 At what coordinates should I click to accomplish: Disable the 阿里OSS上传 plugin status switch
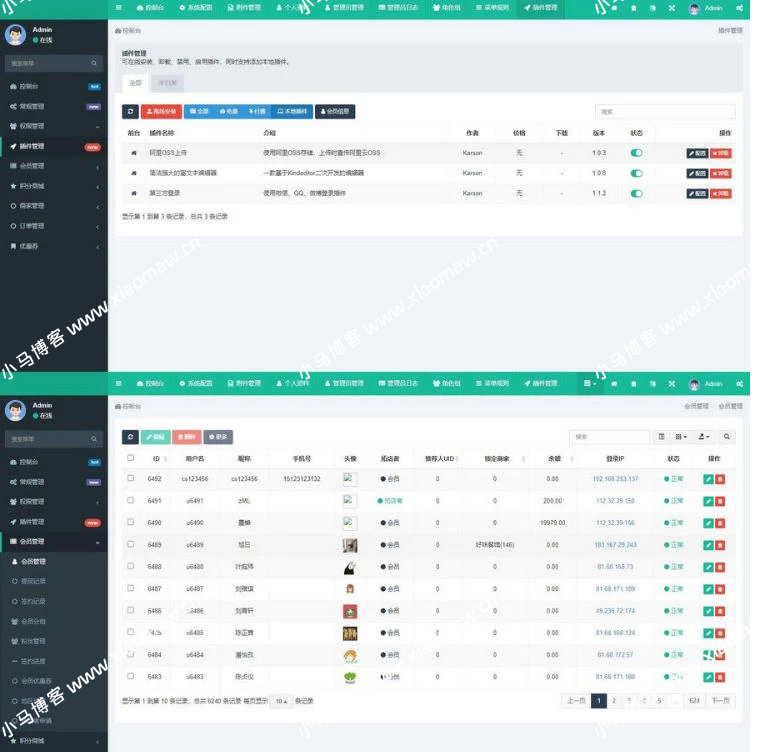point(636,153)
